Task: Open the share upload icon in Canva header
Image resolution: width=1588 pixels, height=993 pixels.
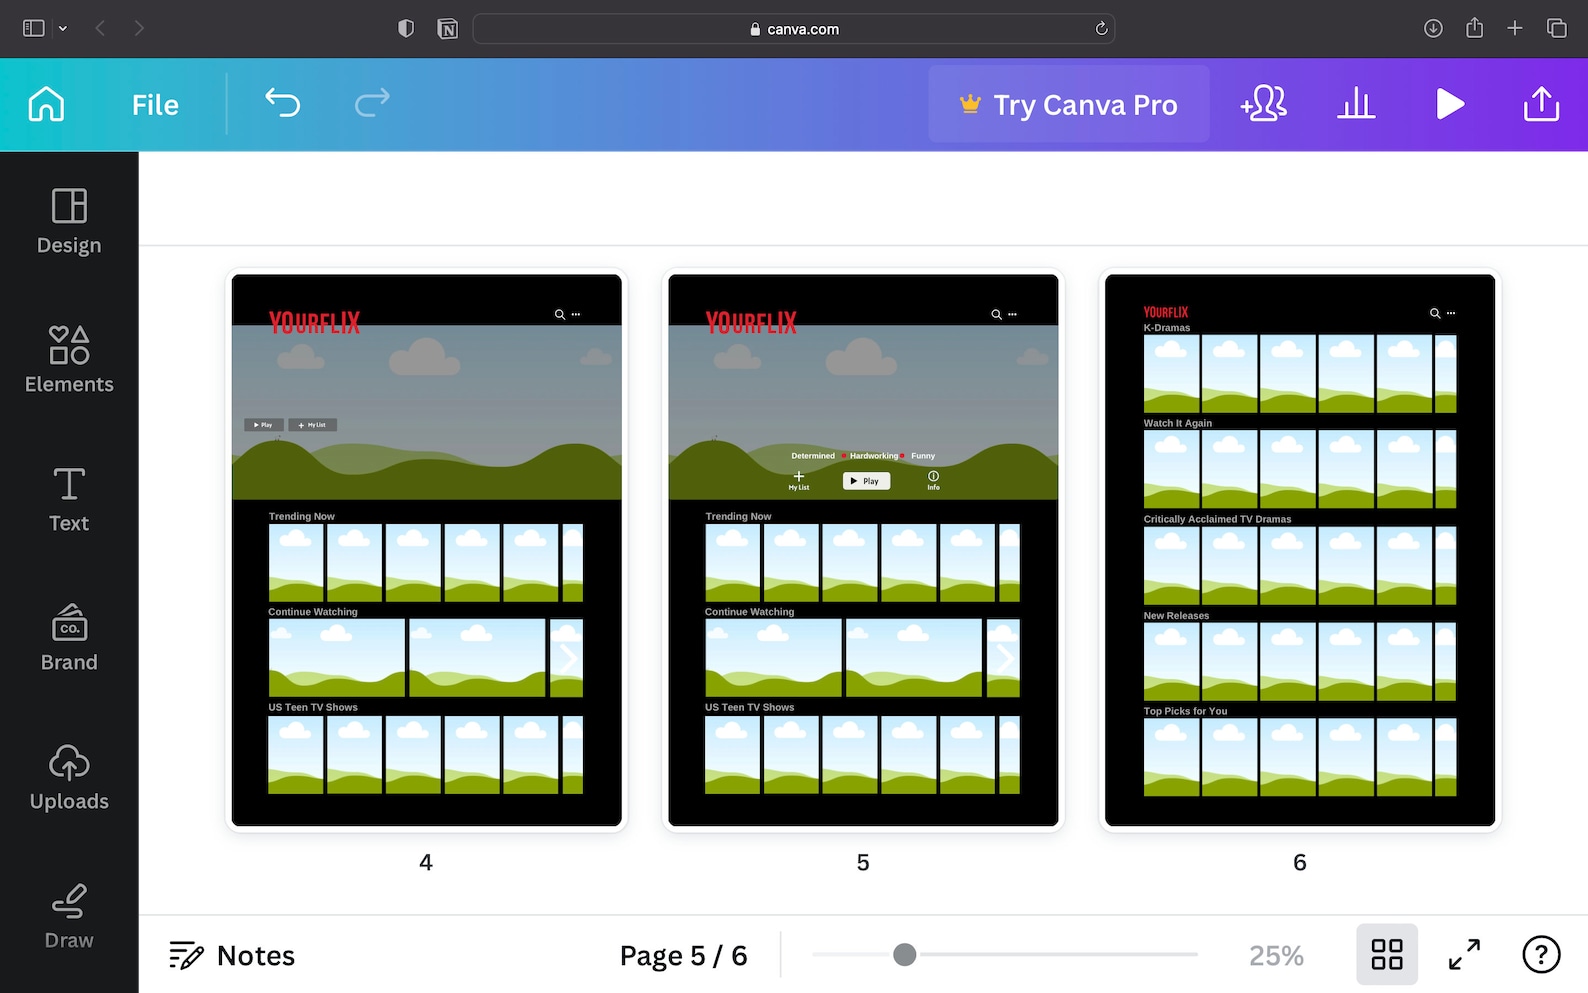Action: click(x=1541, y=104)
